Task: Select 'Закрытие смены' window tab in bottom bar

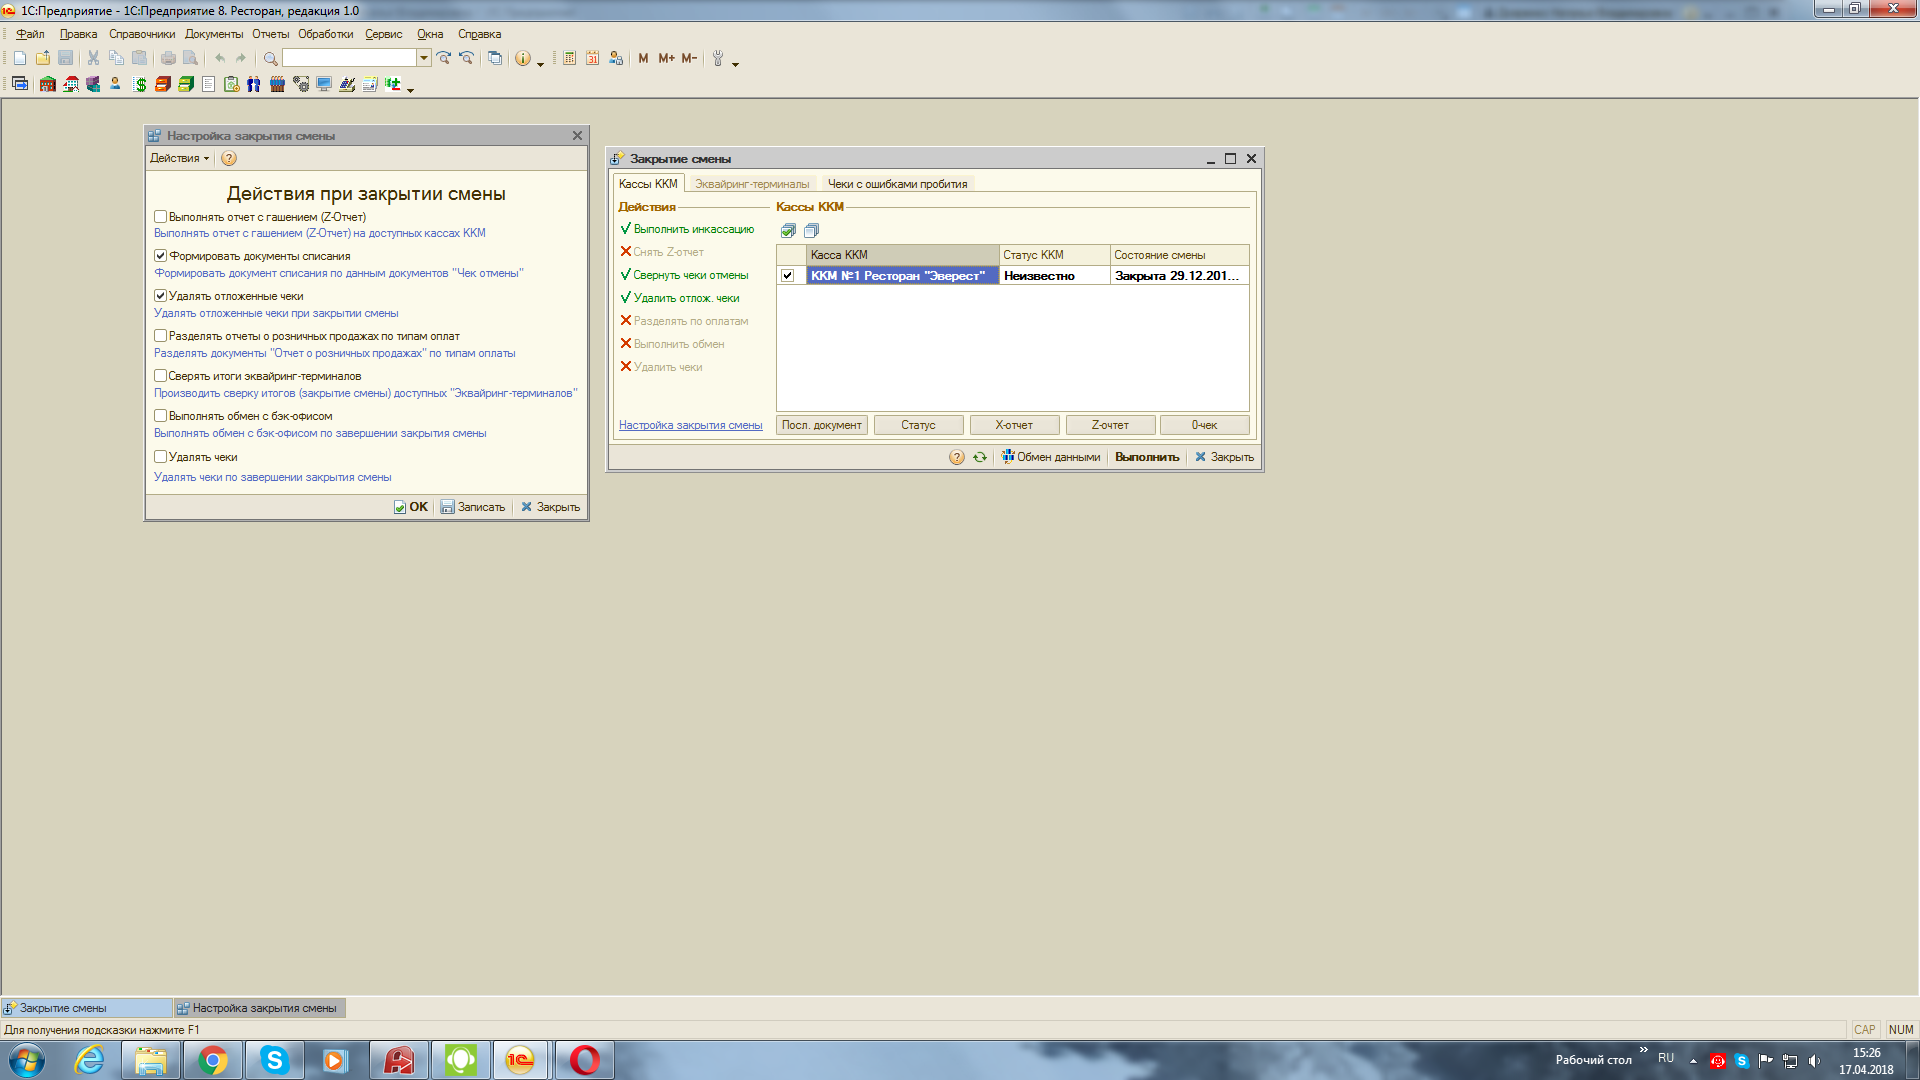Action: 86,1008
